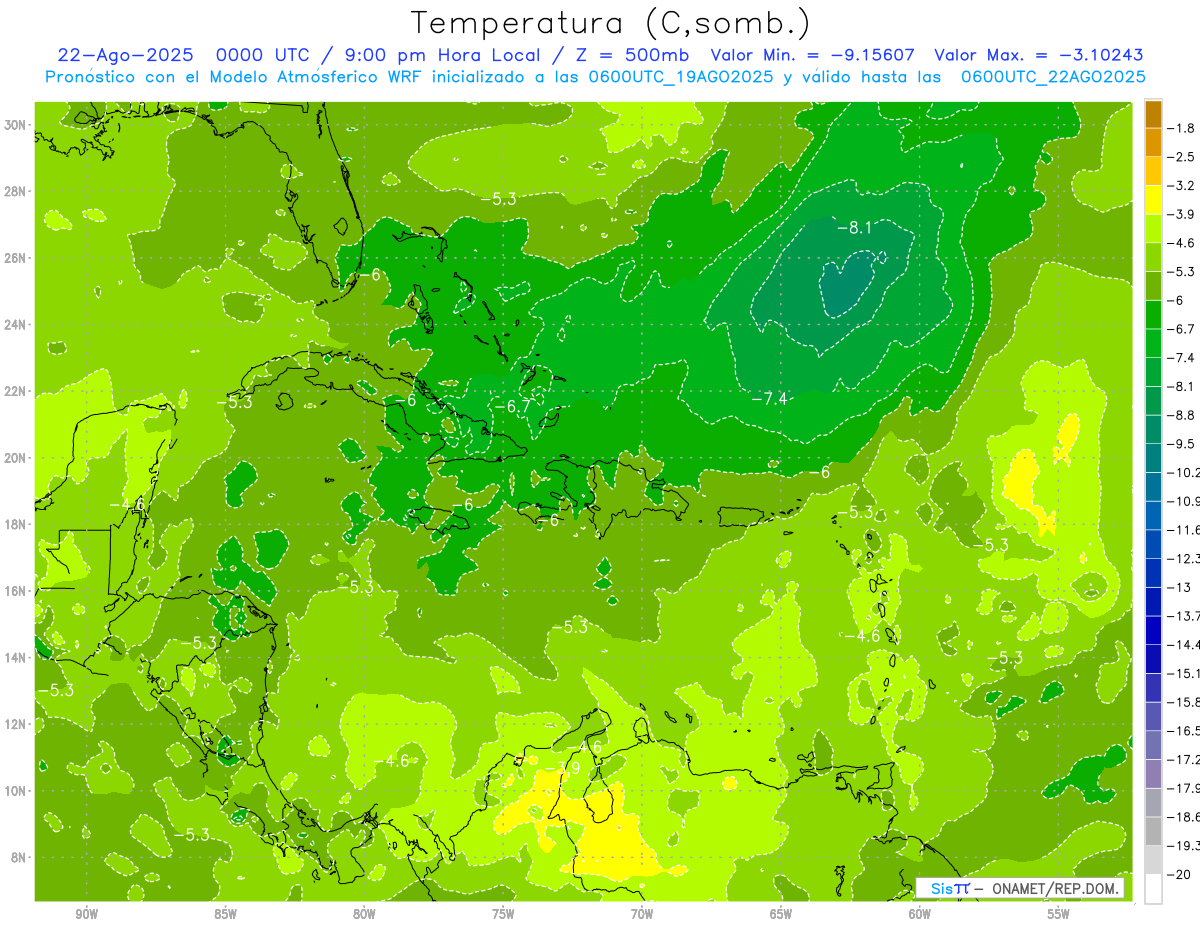Click the -10.2 color scale label
Image resolution: width=1200 pixels, height=927 pixels.
(x=1183, y=472)
